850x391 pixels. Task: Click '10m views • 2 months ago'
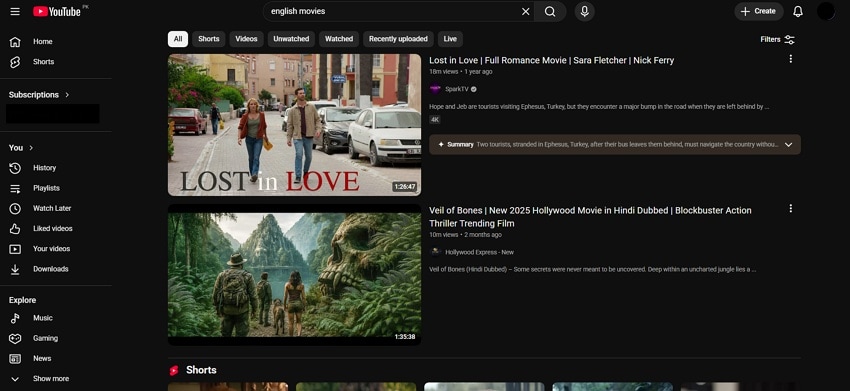[x=465, y=235]
